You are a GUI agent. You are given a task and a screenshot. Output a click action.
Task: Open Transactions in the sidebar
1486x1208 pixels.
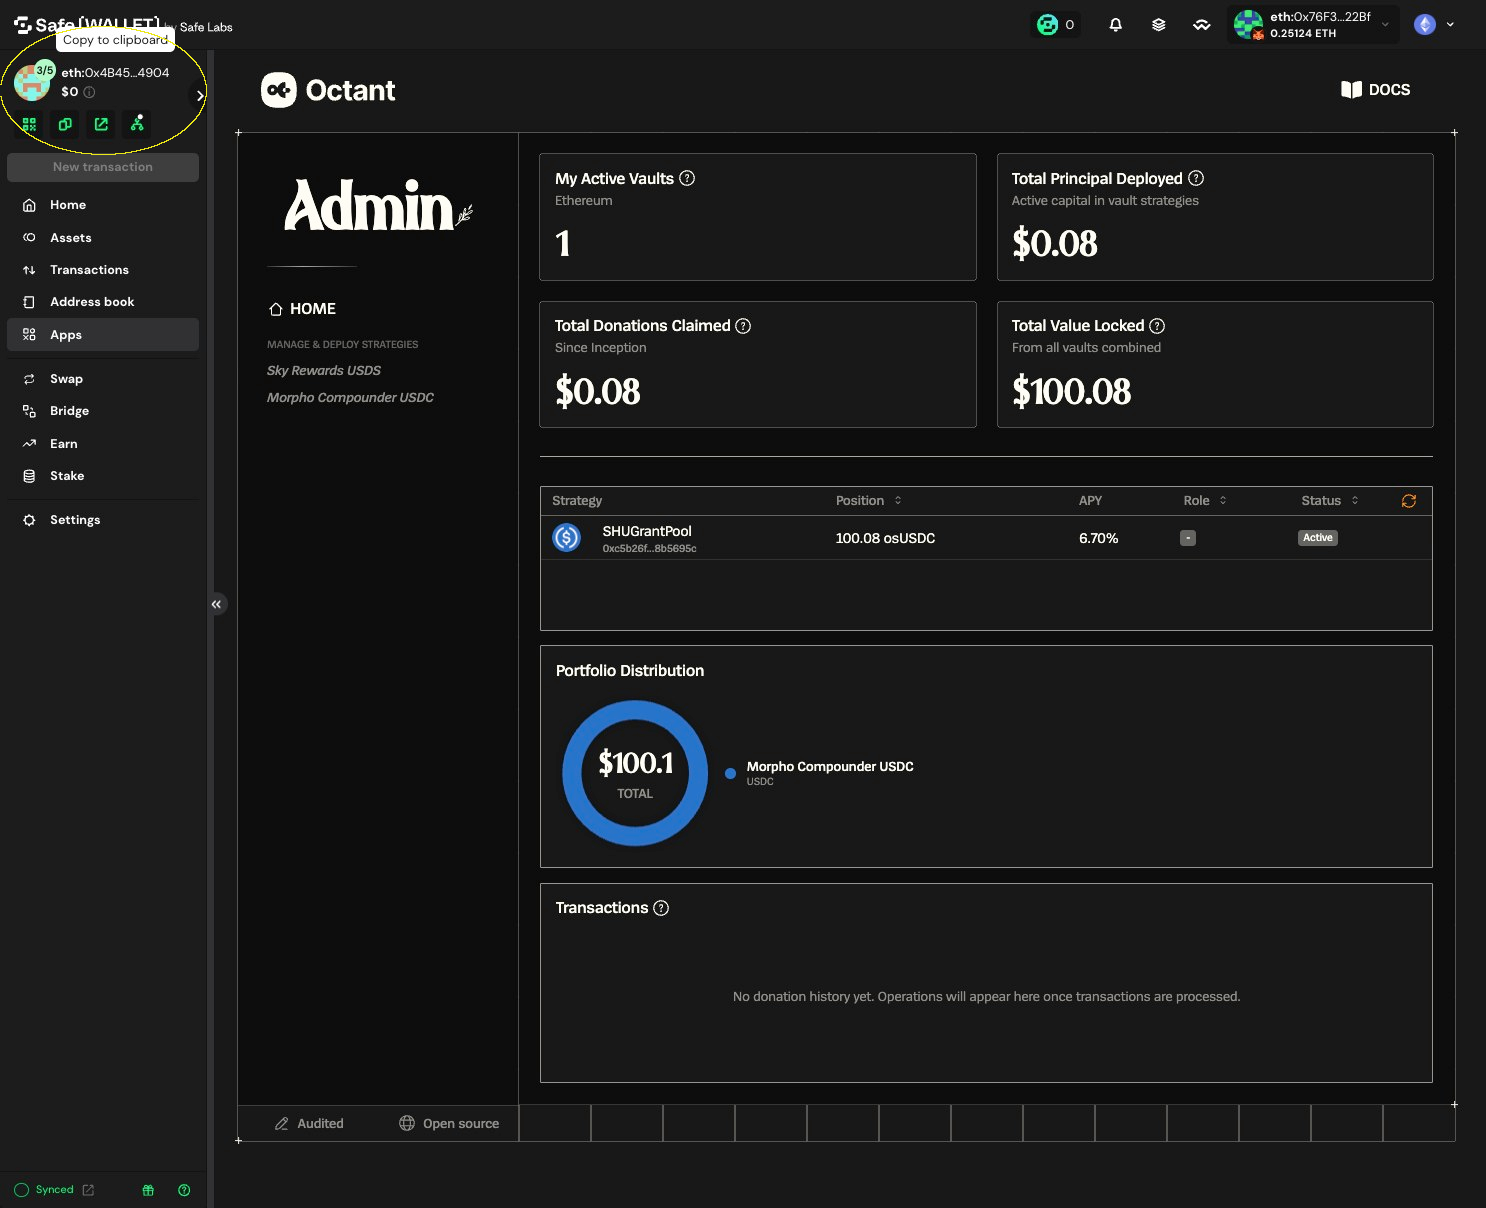(103, 270)
